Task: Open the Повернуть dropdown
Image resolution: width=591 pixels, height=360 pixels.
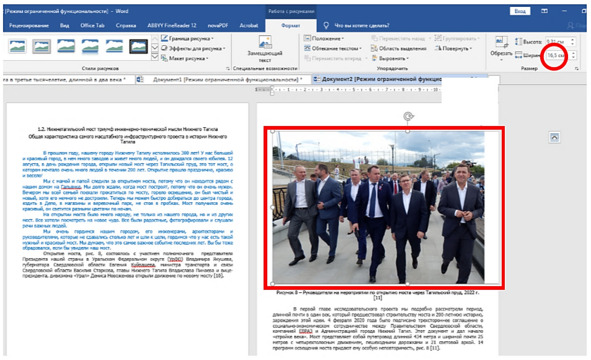Action: pyautogui.click(x=453, y=48)
